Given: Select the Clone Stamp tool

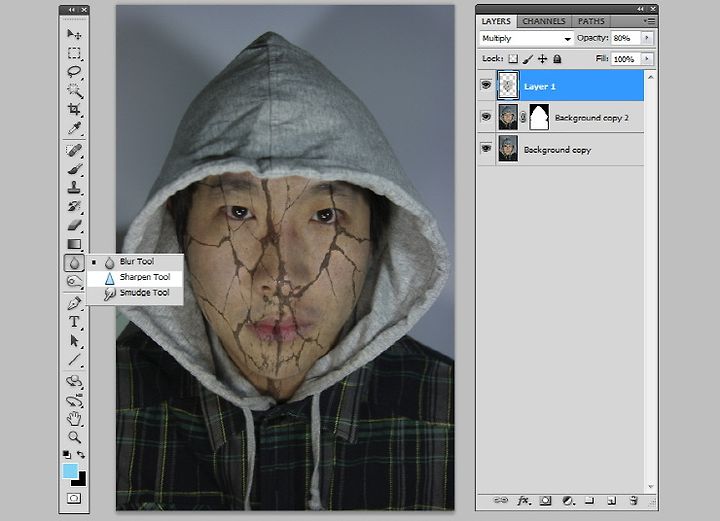Looking at the screenshot, I should tap(74, 188).
